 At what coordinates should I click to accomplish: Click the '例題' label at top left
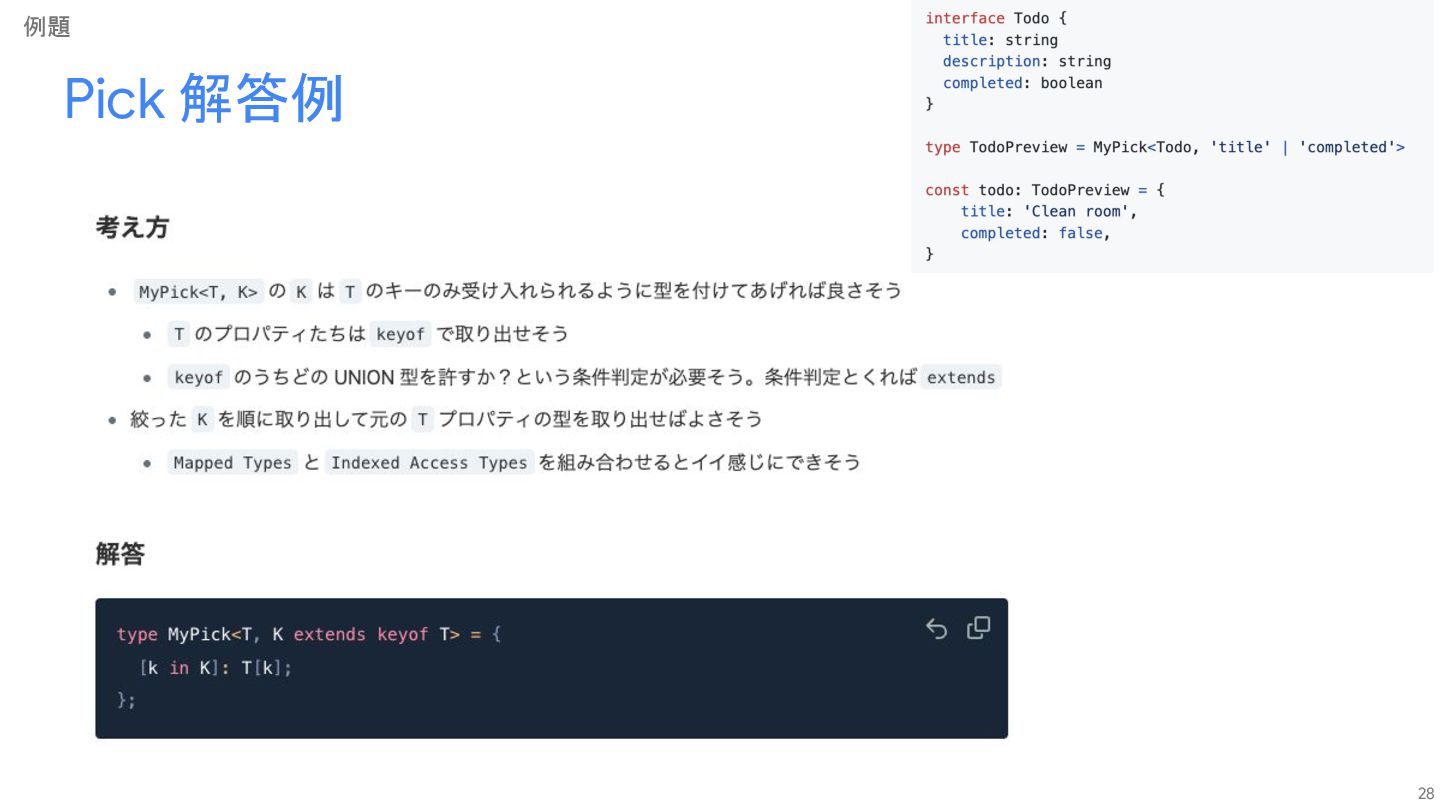point(47,27)
